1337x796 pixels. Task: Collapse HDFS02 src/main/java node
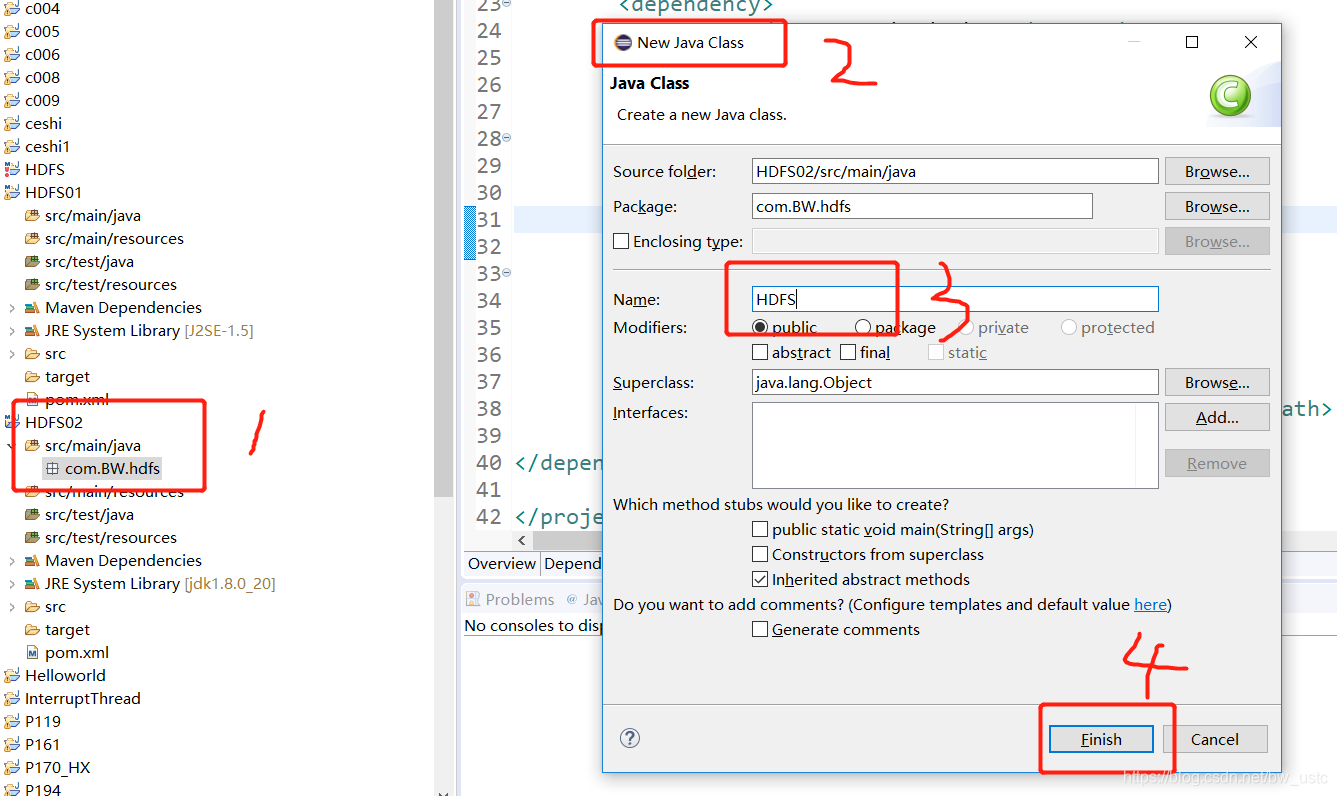12,445
